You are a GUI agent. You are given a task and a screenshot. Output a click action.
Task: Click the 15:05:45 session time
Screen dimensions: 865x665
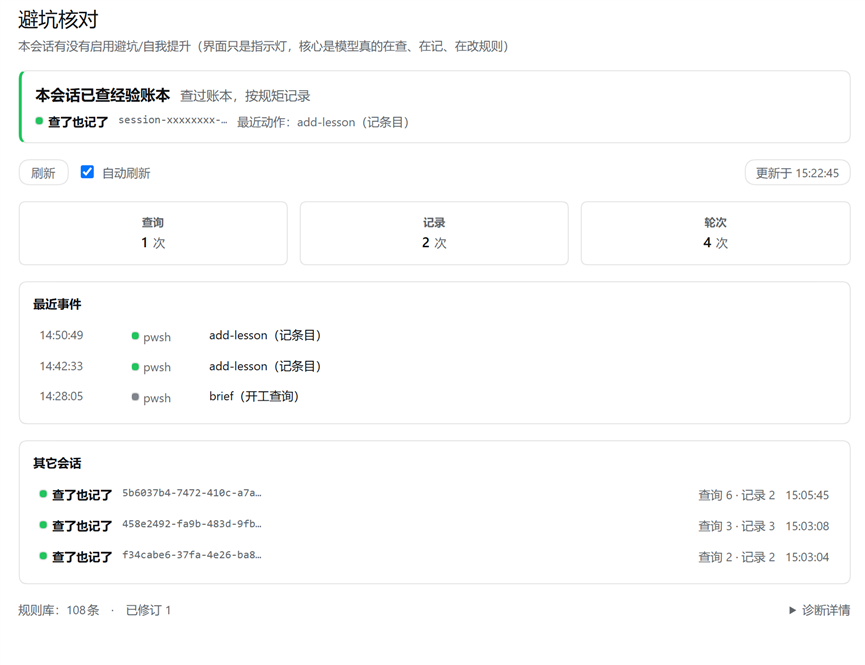[807, 495]
